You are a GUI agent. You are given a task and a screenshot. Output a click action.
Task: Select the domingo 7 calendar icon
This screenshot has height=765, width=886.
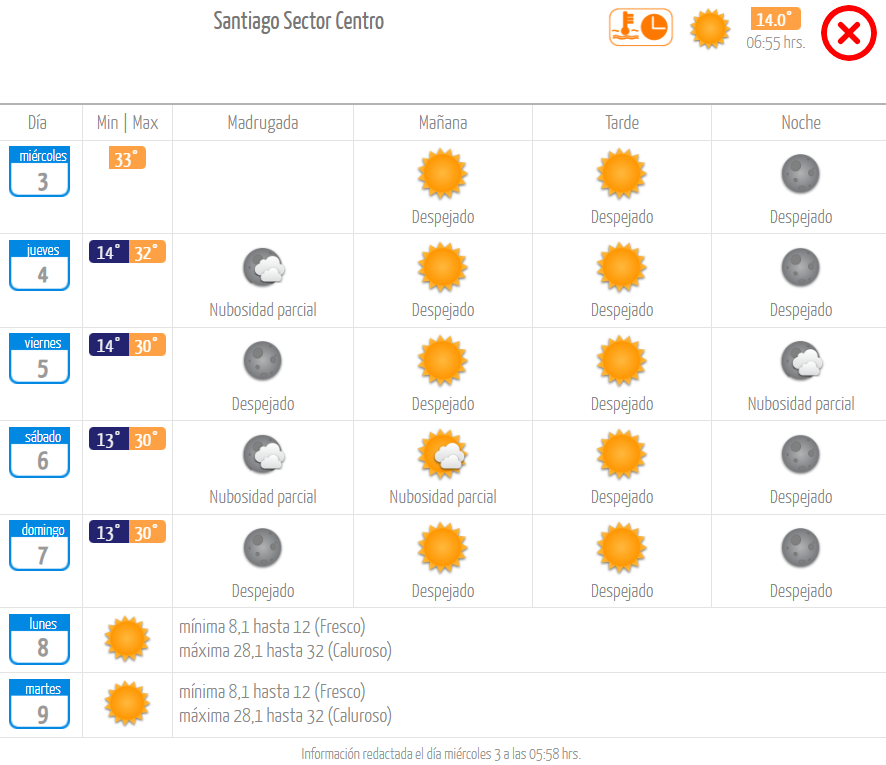coord(40,545)
